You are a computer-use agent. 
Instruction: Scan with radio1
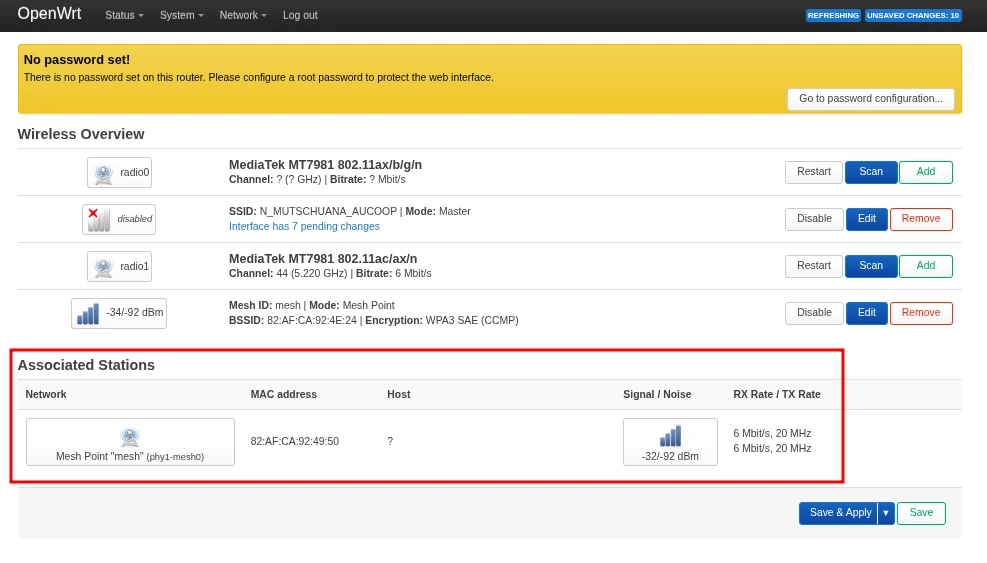[871, 266]
